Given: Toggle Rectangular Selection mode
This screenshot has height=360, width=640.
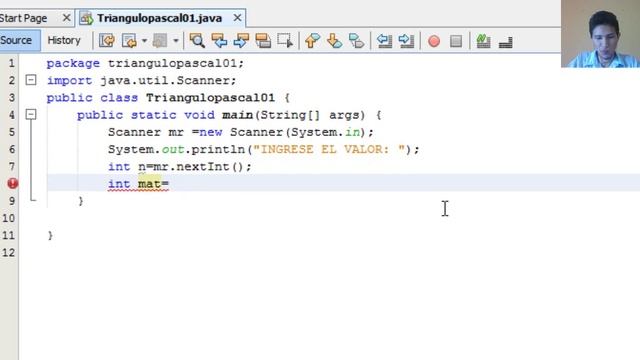Looking at the screenshot, I should (x=285, y=41).
